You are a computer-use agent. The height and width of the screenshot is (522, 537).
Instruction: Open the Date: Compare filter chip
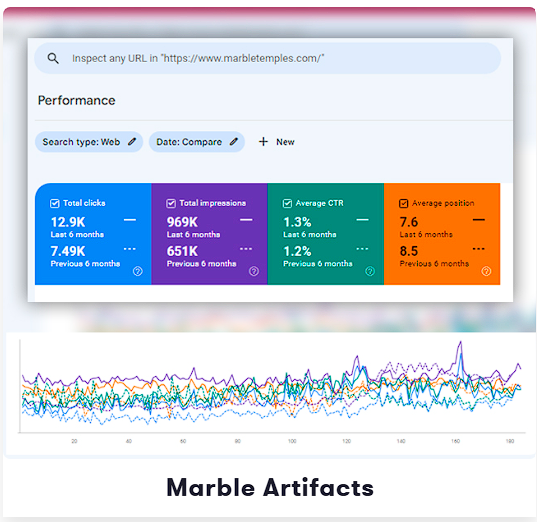197,141
